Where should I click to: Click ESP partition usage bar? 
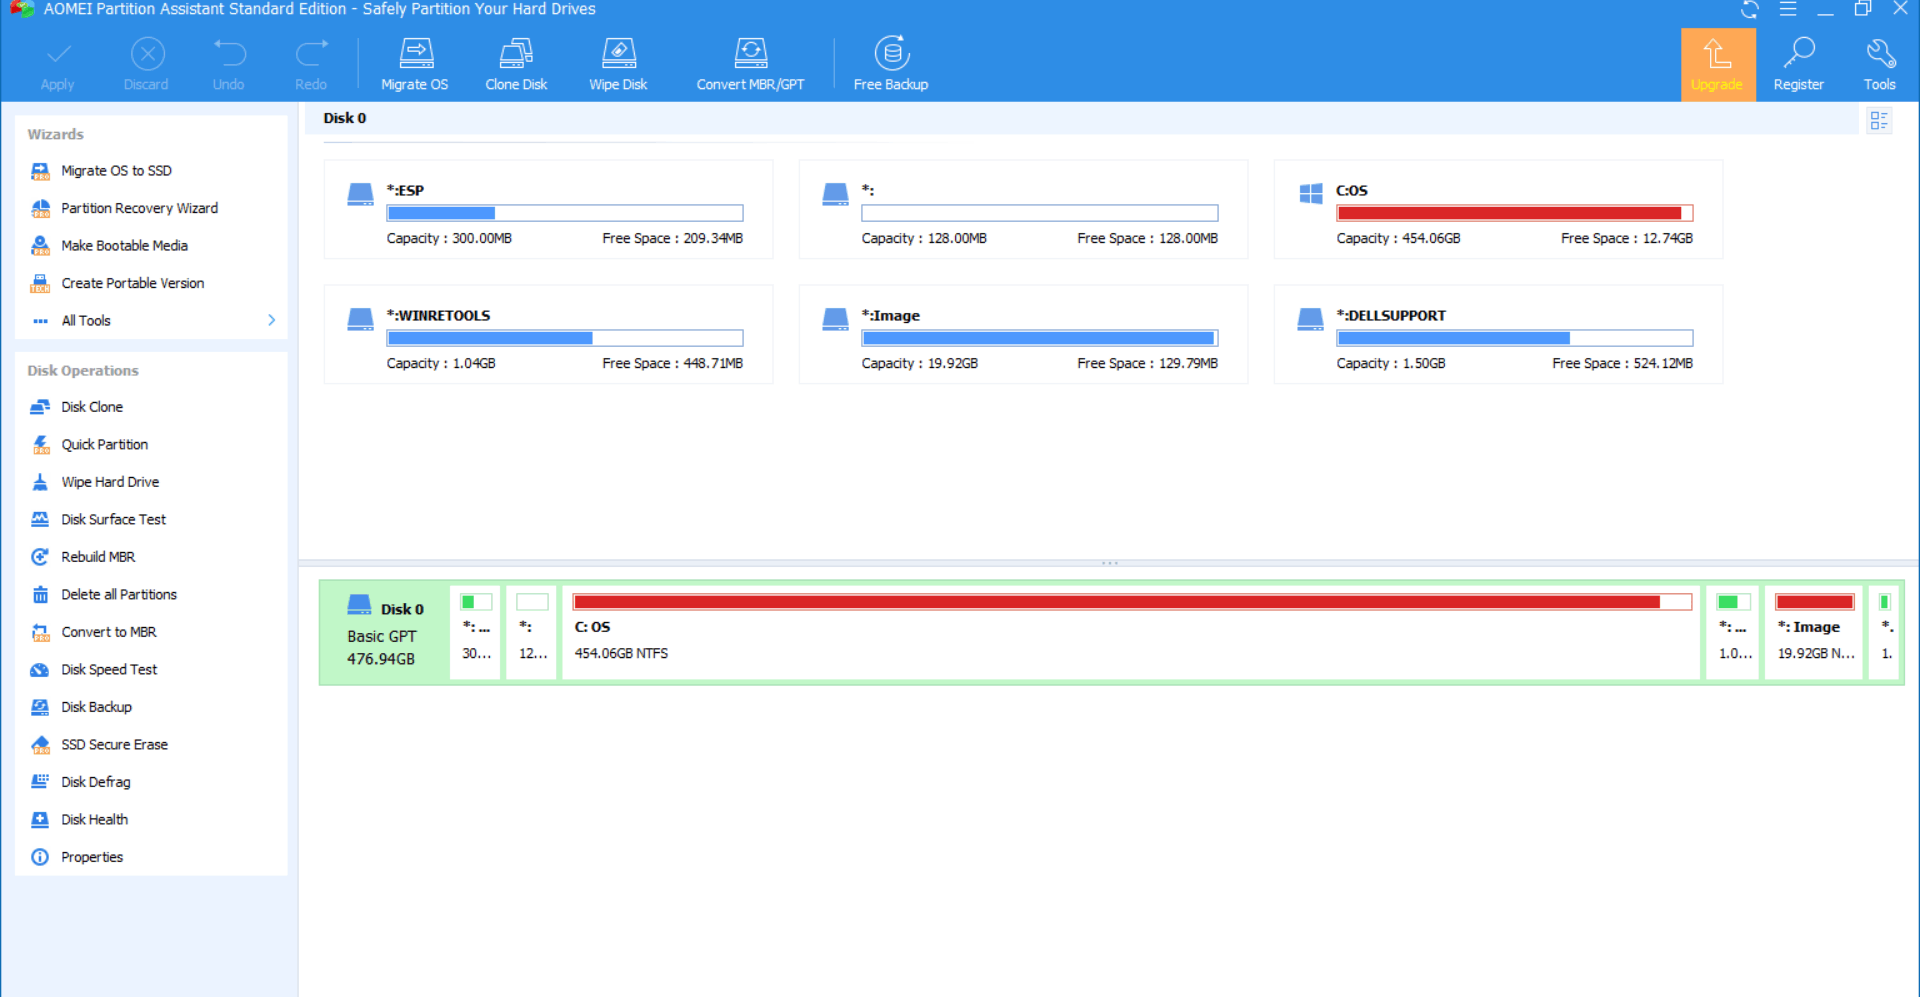pyautogui.click(x=565, y=213)
